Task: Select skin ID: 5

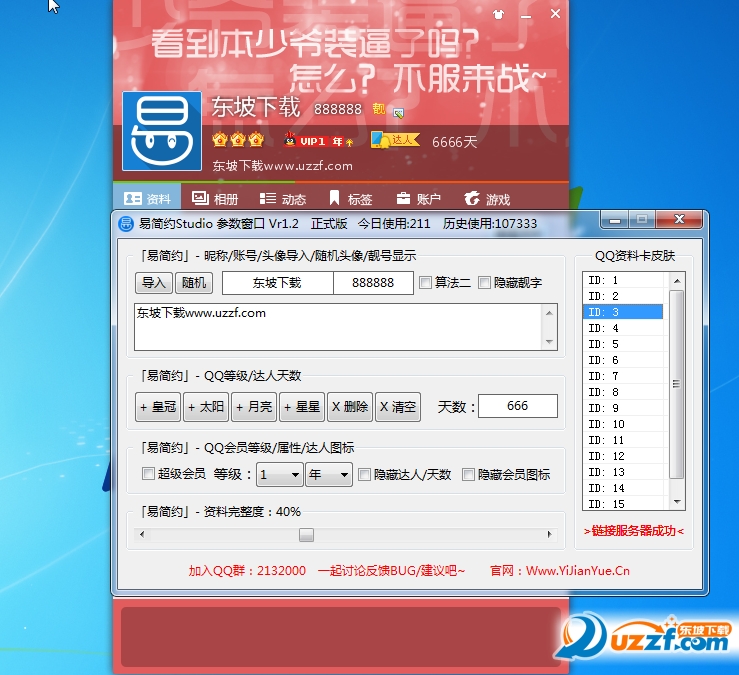Action: 623,344
